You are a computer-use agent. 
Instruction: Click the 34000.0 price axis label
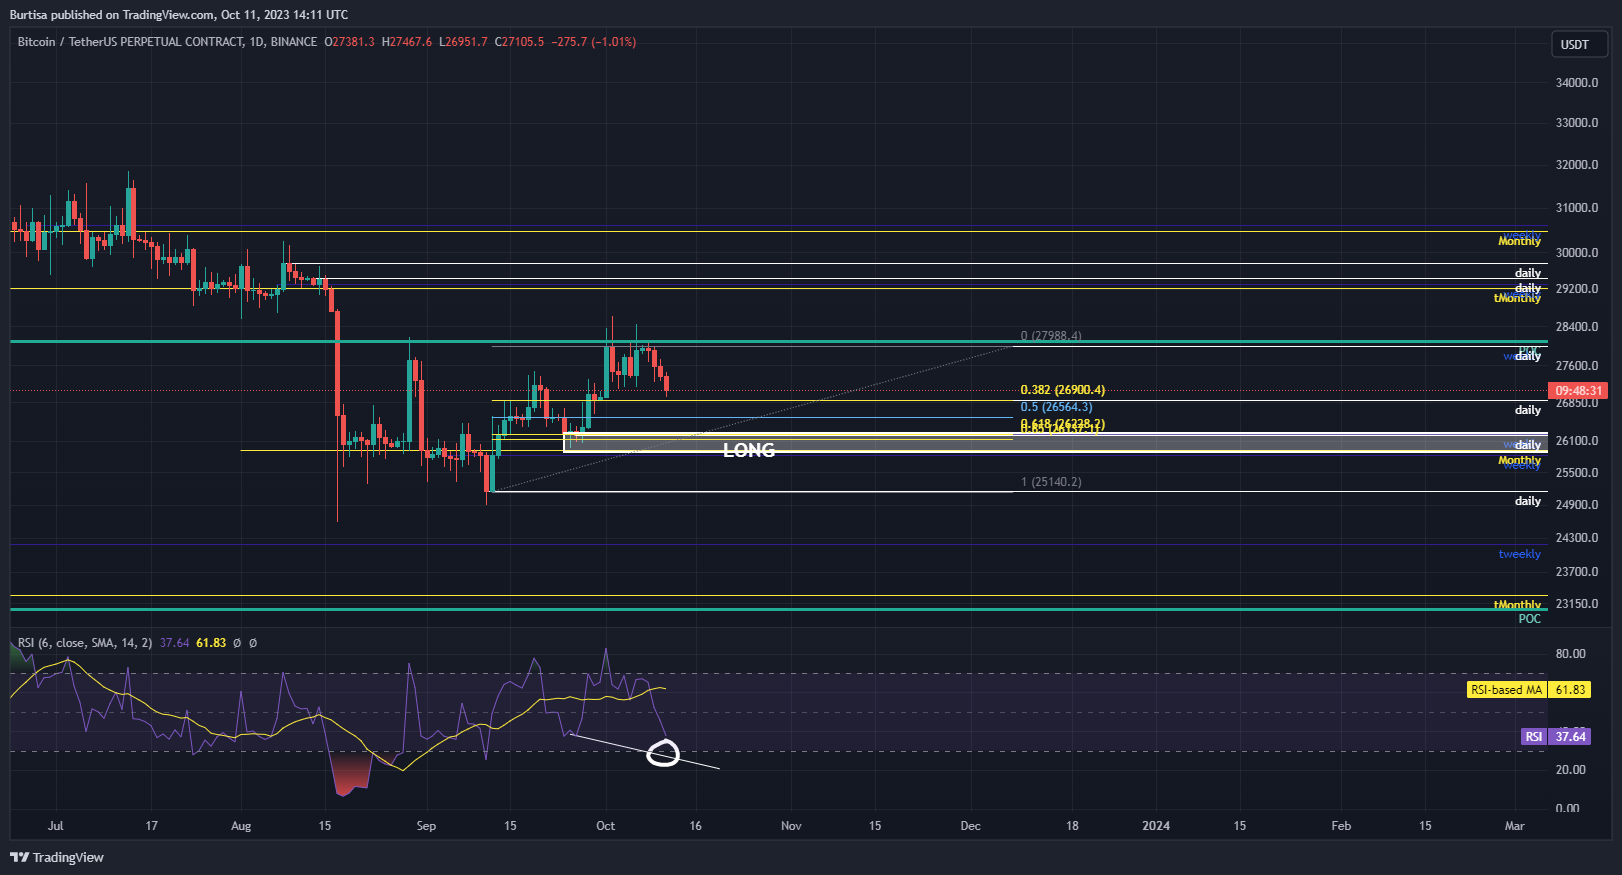(x=1577, y=83)
